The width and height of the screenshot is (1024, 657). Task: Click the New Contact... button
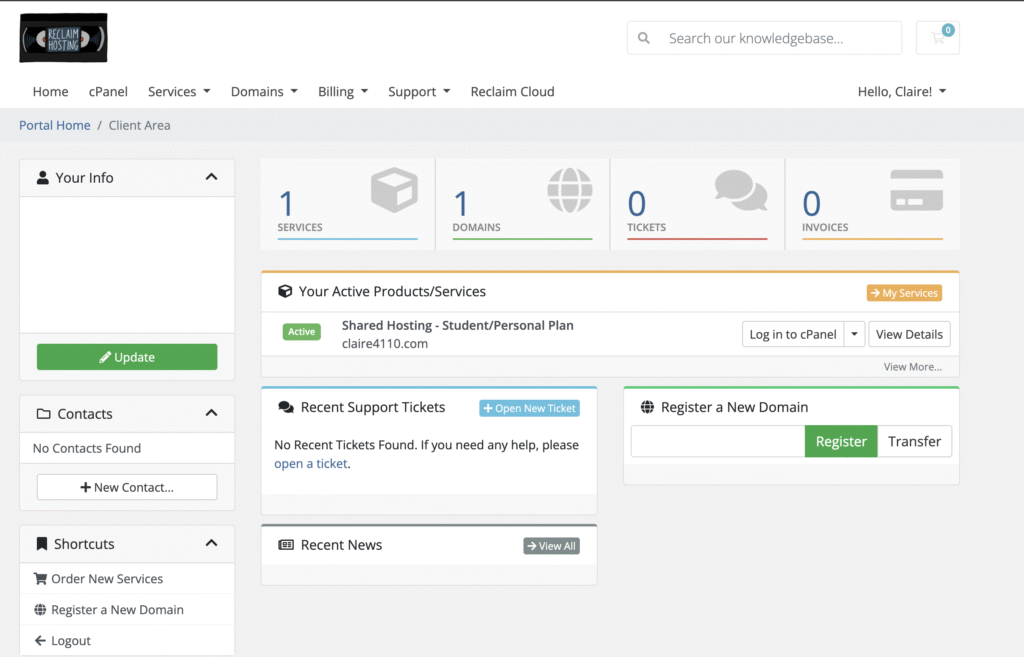pos(127,487)
